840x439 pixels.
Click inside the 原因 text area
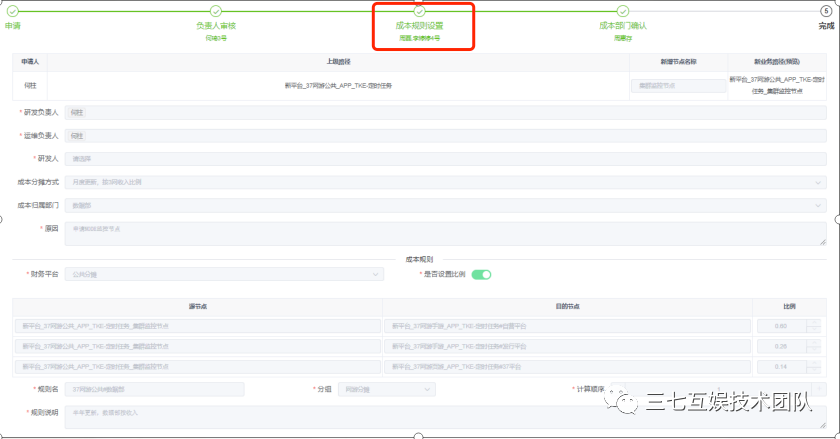click(x=446, y=234)
